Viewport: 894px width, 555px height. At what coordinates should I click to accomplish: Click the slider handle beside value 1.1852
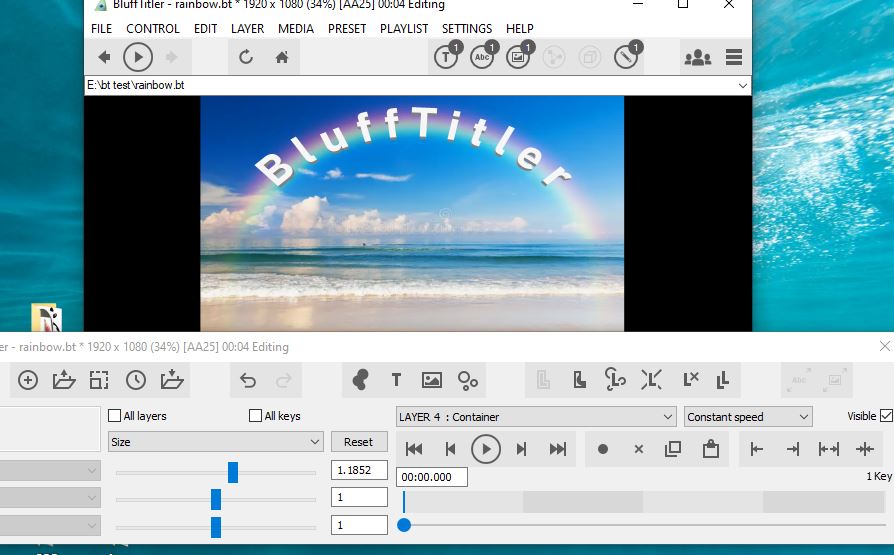tap(233, 472)
